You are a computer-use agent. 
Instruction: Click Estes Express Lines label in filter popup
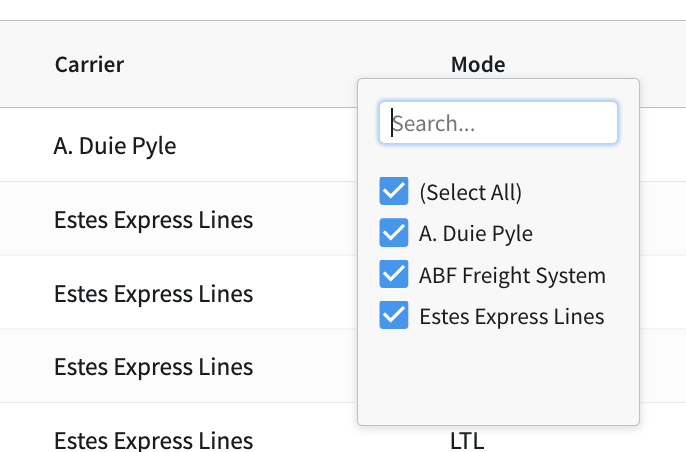[512, 317]
